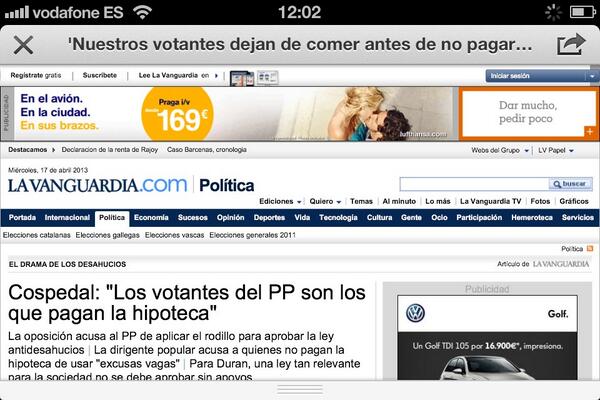
Task: Click the orange plus icon on ad
Action: (590, 131)
